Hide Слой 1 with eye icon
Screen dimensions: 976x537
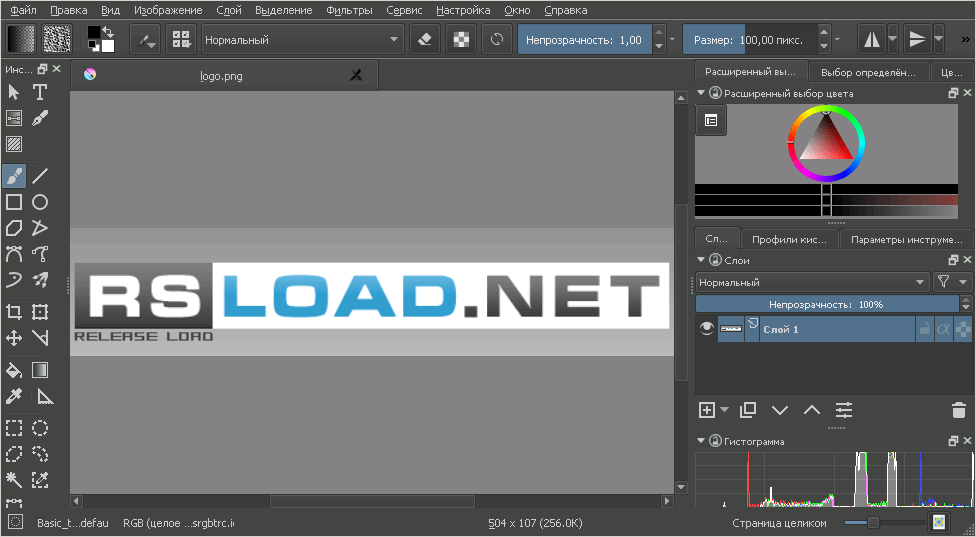click(x=706, y=329)
